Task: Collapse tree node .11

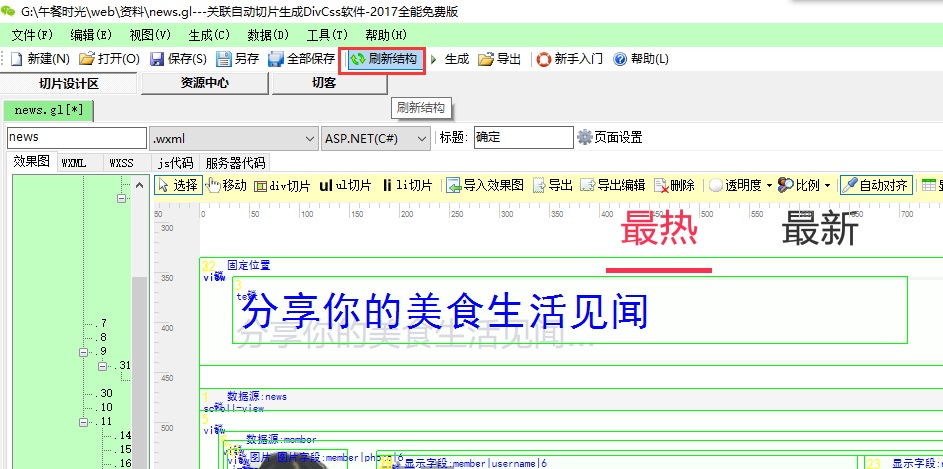Action: pyautogui.click(x=84, y=421)
